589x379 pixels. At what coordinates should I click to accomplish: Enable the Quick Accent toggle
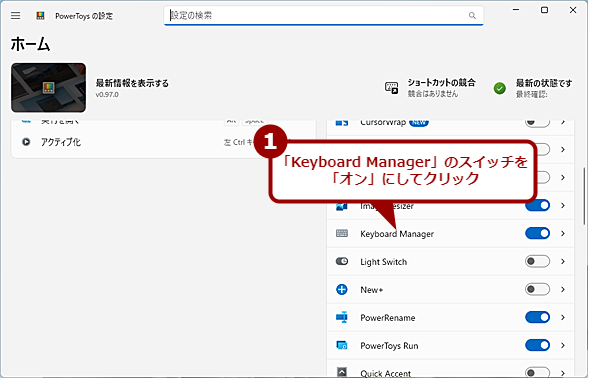(537, 373)
